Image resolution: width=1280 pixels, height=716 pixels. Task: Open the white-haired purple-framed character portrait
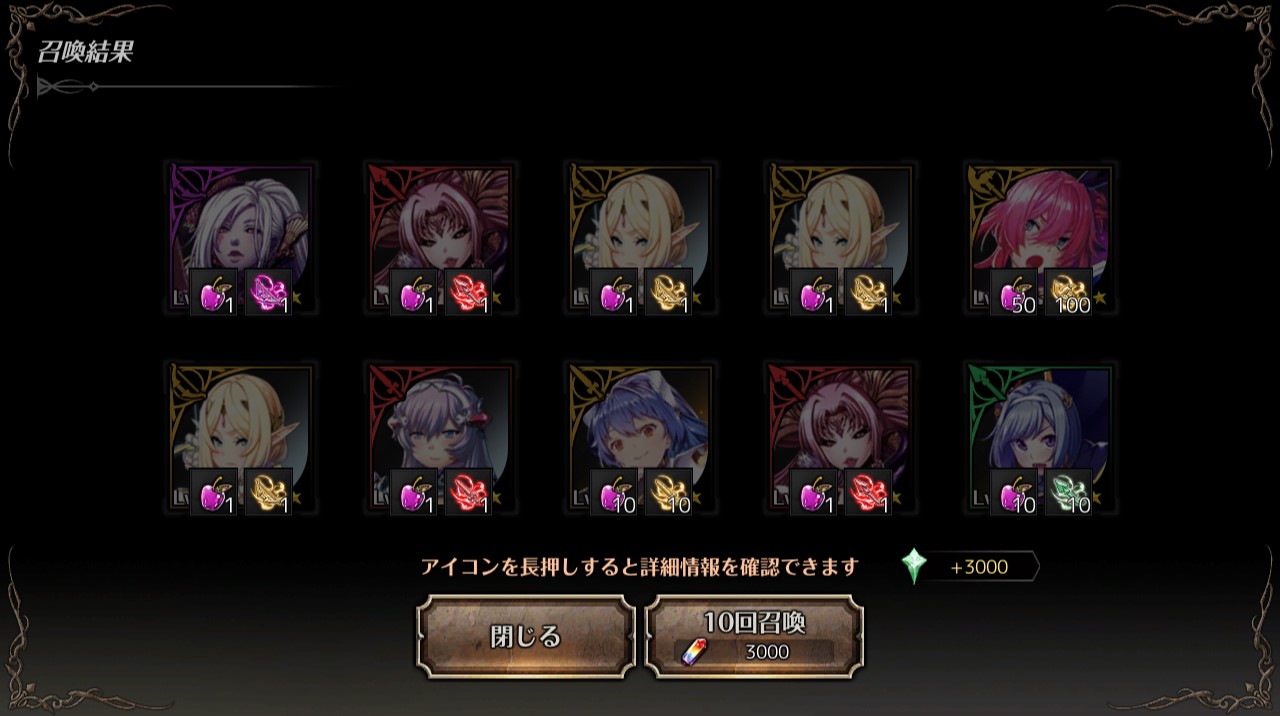coord(240,239)
